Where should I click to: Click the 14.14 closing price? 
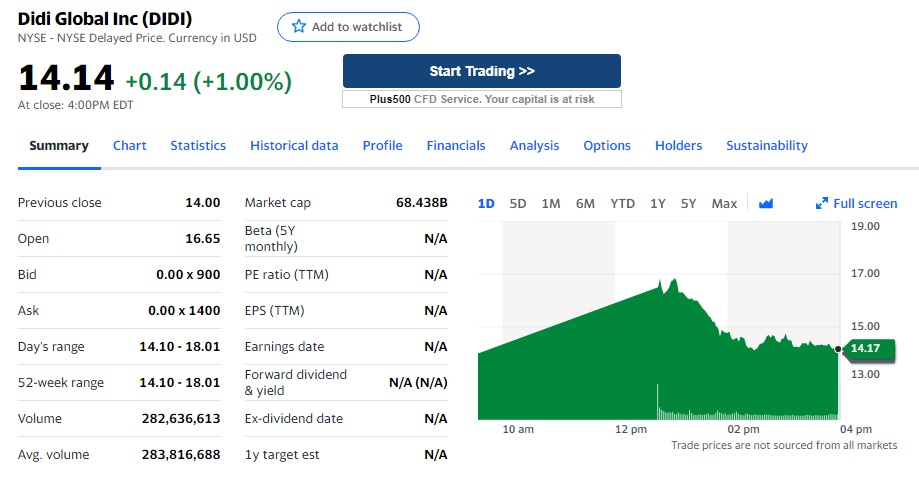(66, 78)
